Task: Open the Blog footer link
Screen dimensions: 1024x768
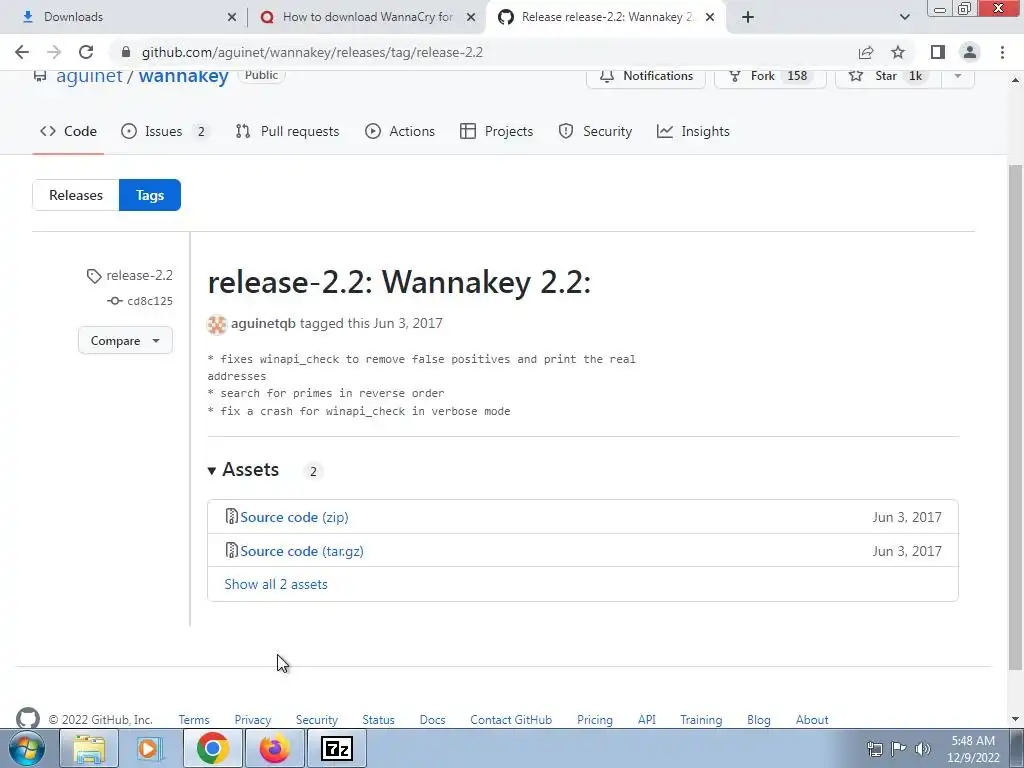Action: [x=759, y=720]
